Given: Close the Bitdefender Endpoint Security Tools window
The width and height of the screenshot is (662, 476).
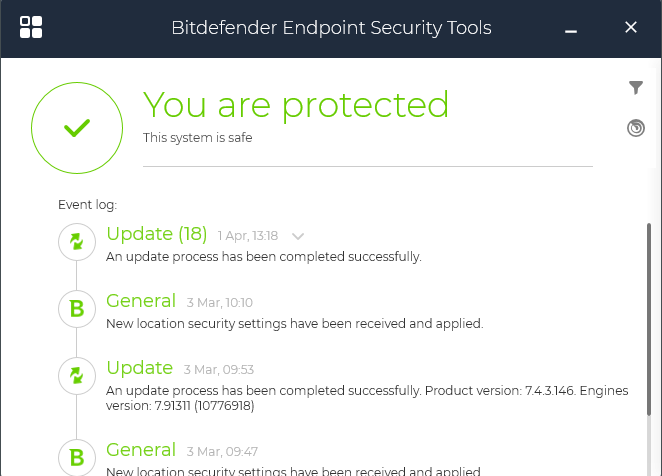Looking at the screenshot, I should point(631,27).
